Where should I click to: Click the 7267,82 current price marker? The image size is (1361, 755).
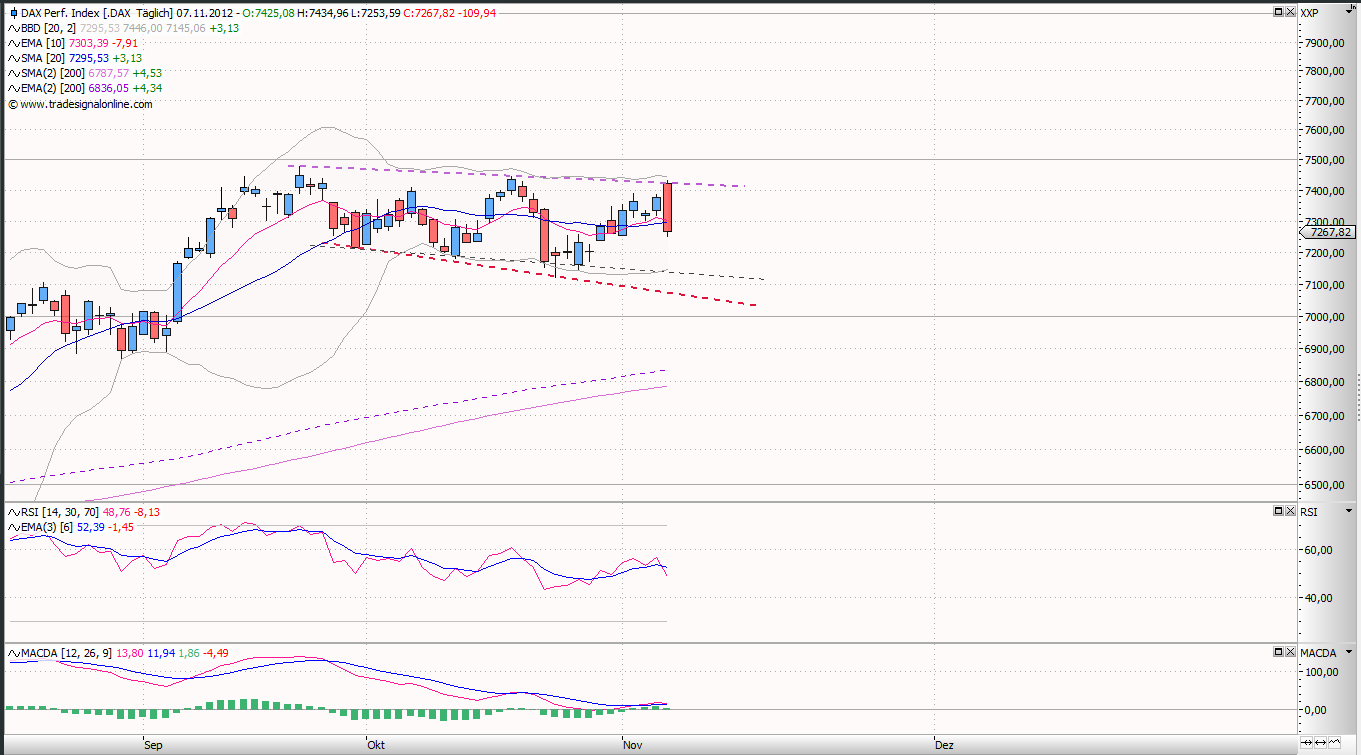[1328, 232]
